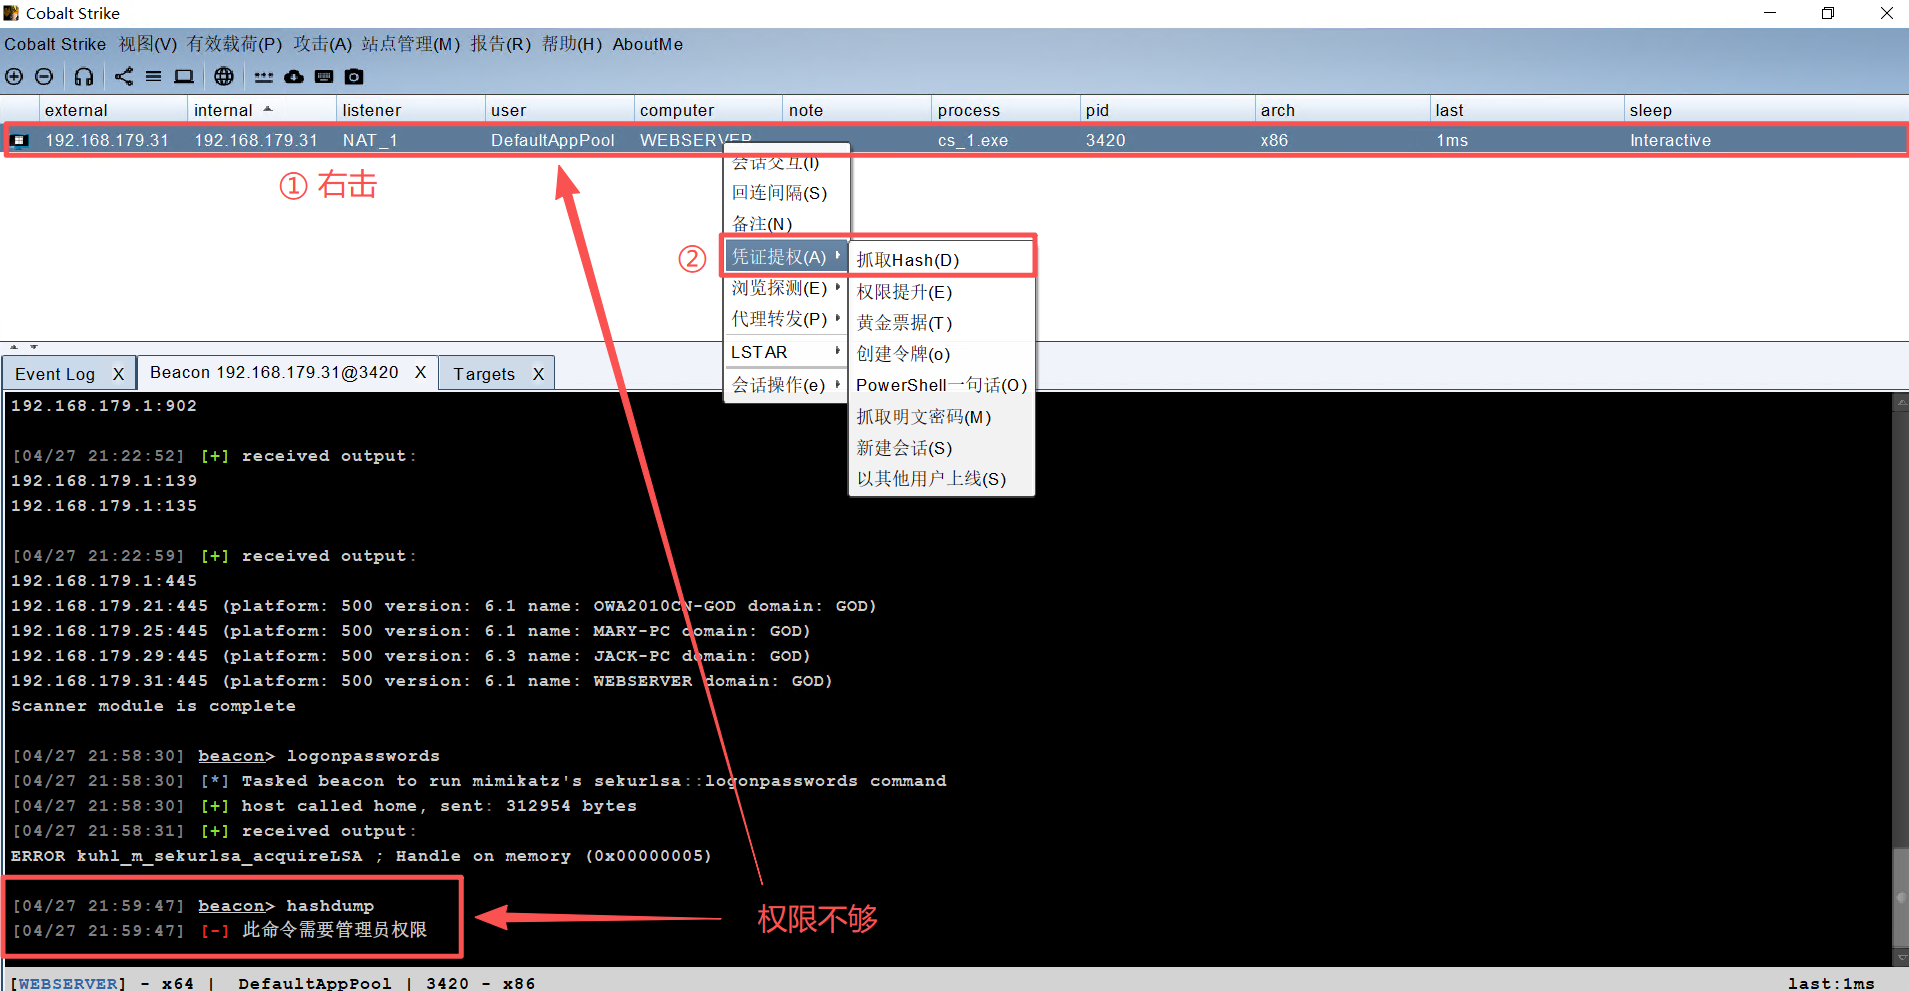
Task: Sort by user column header
Action: [x=559, y=110]
